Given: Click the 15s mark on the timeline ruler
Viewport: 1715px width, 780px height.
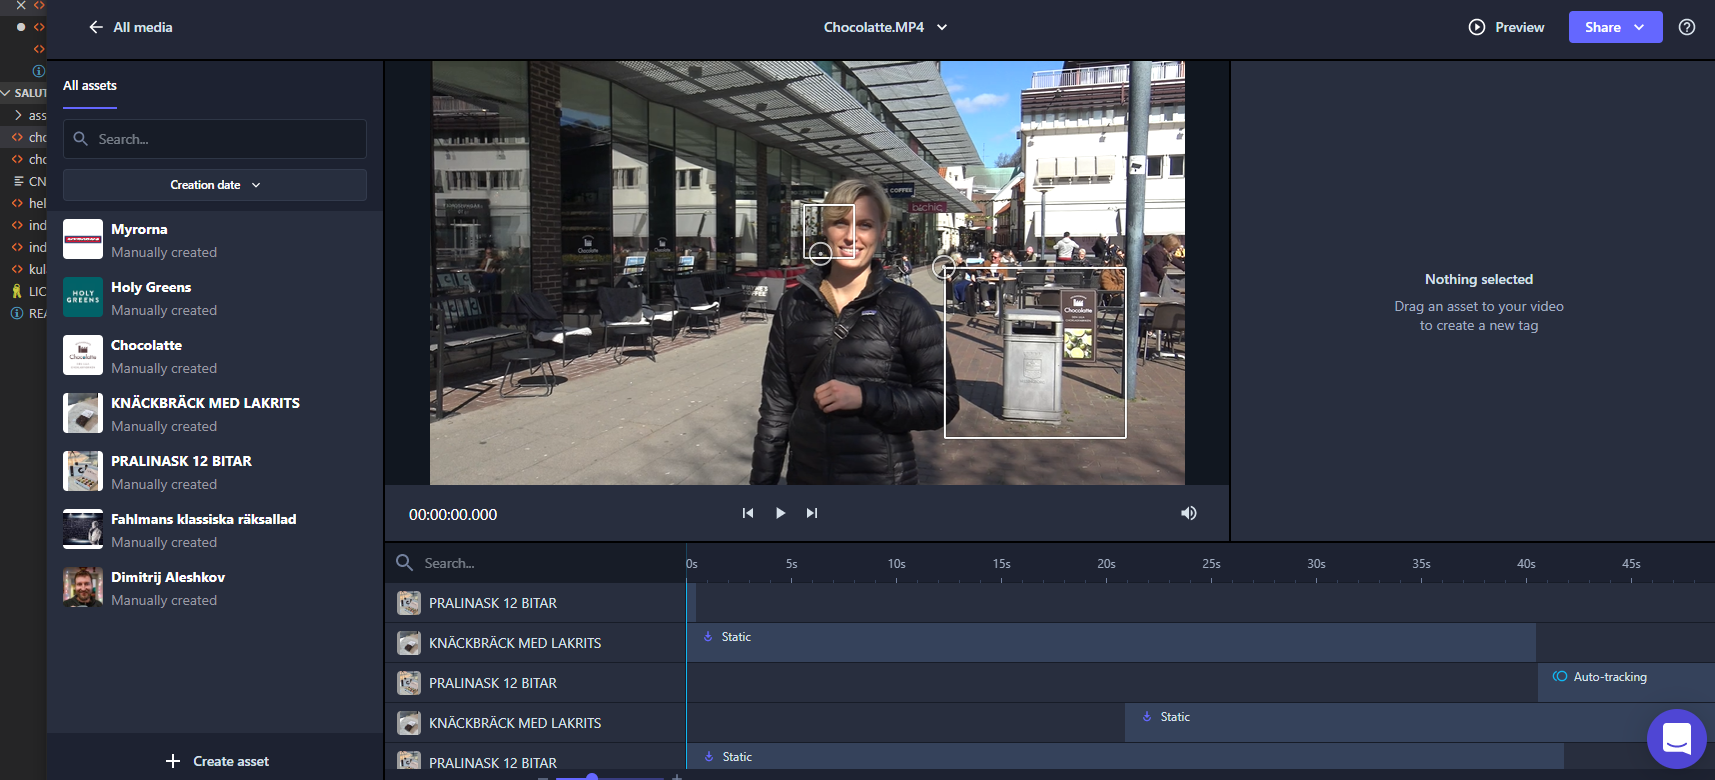Looking at the screenshot, I should 1001,564.
